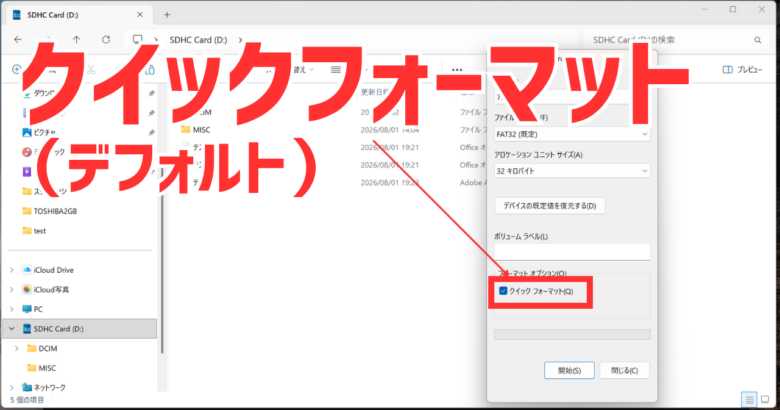Click the iCloud写真 photos icon
Viewport: 780px width, 410px height.
27,290
